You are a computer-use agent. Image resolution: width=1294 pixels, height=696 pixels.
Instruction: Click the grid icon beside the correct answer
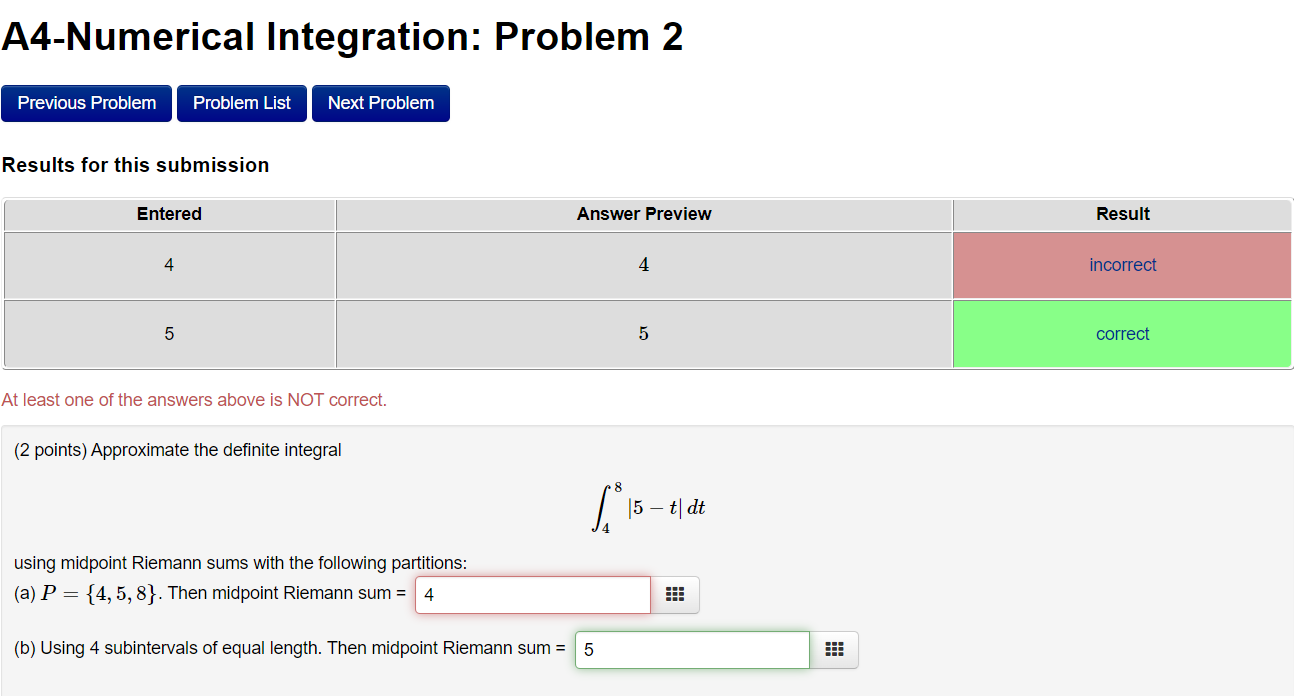834,649
